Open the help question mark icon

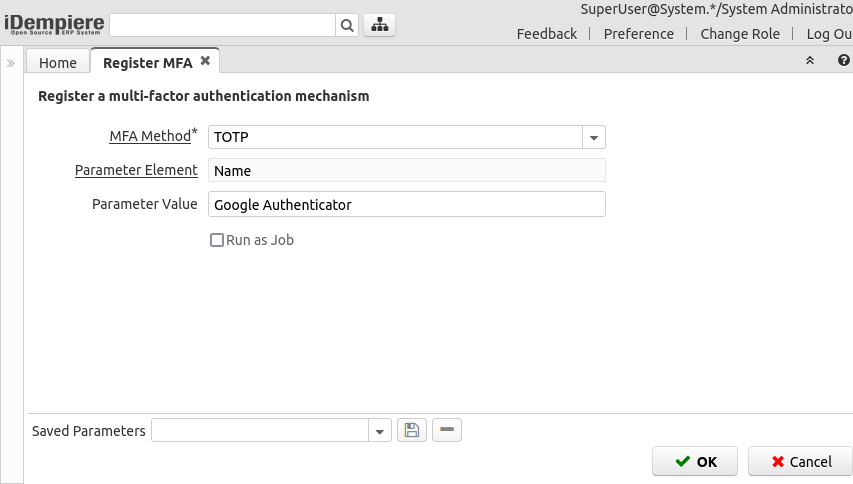(x=843, y=62)
